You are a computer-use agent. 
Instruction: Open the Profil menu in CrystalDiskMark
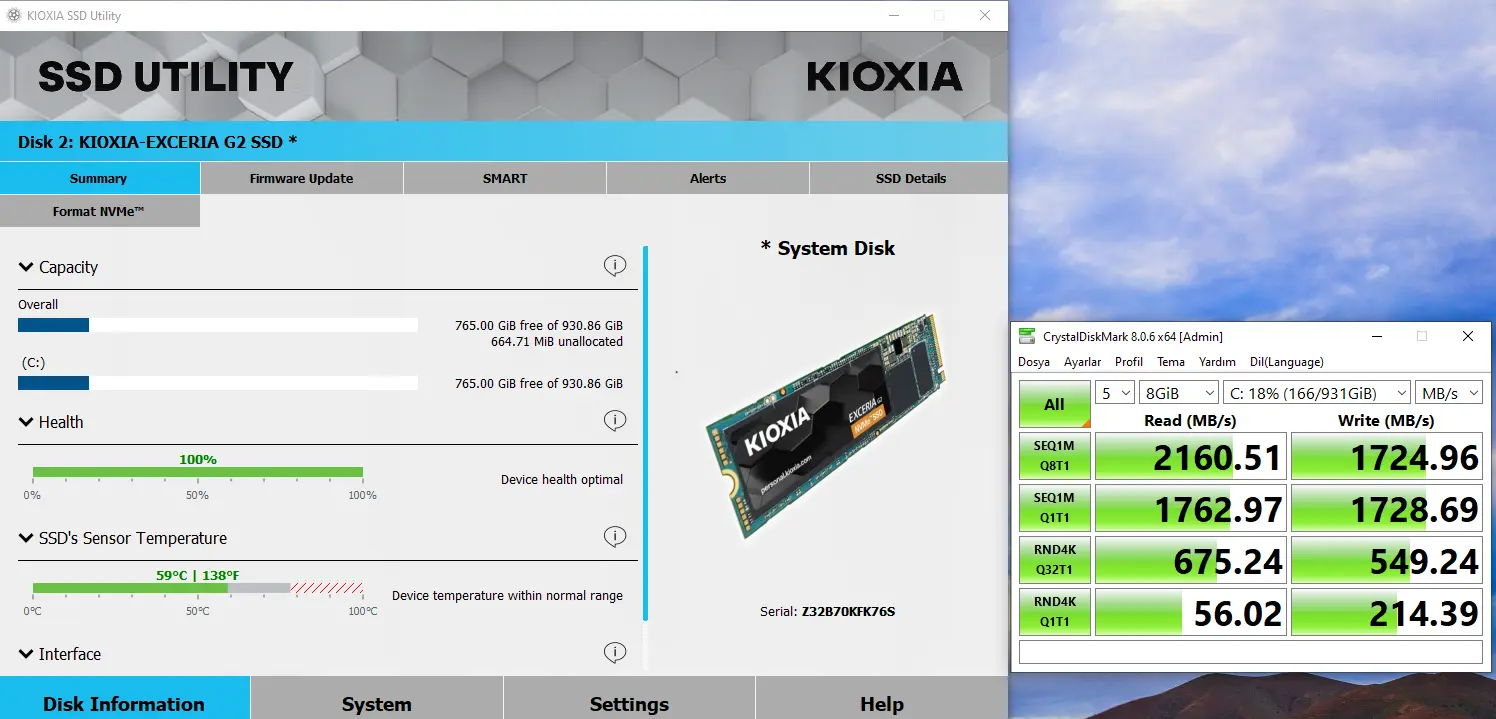tap(1129, 362)
